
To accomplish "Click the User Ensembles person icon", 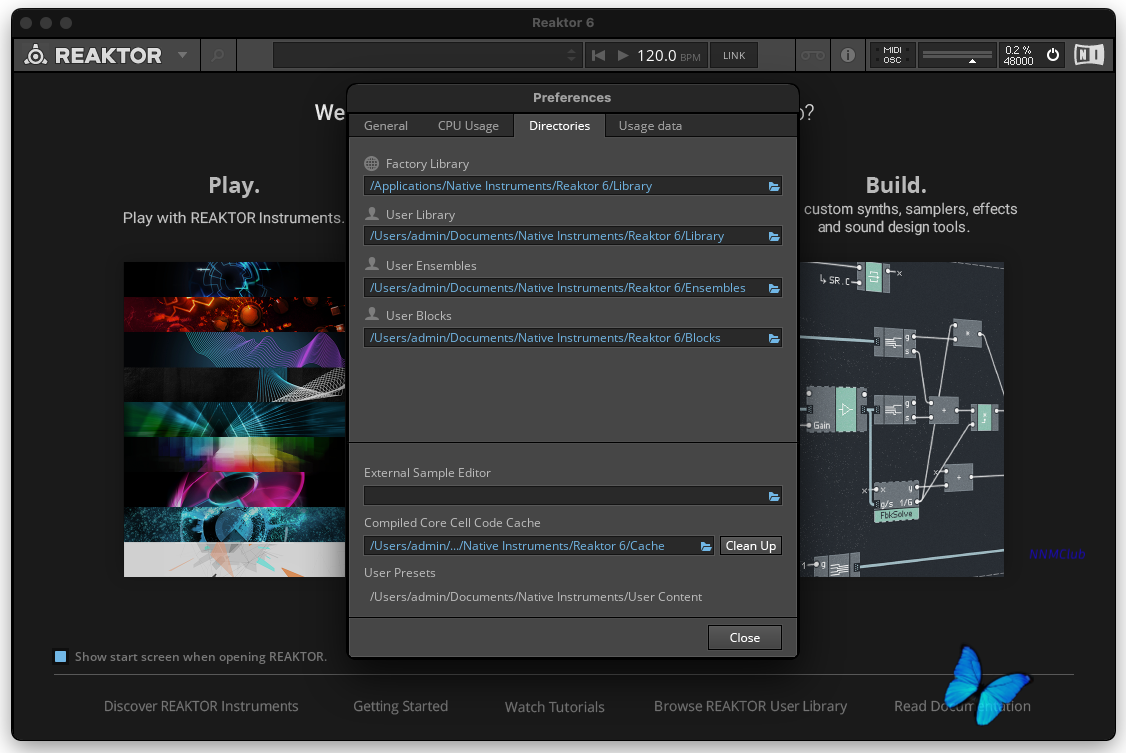I will (372, 264).
